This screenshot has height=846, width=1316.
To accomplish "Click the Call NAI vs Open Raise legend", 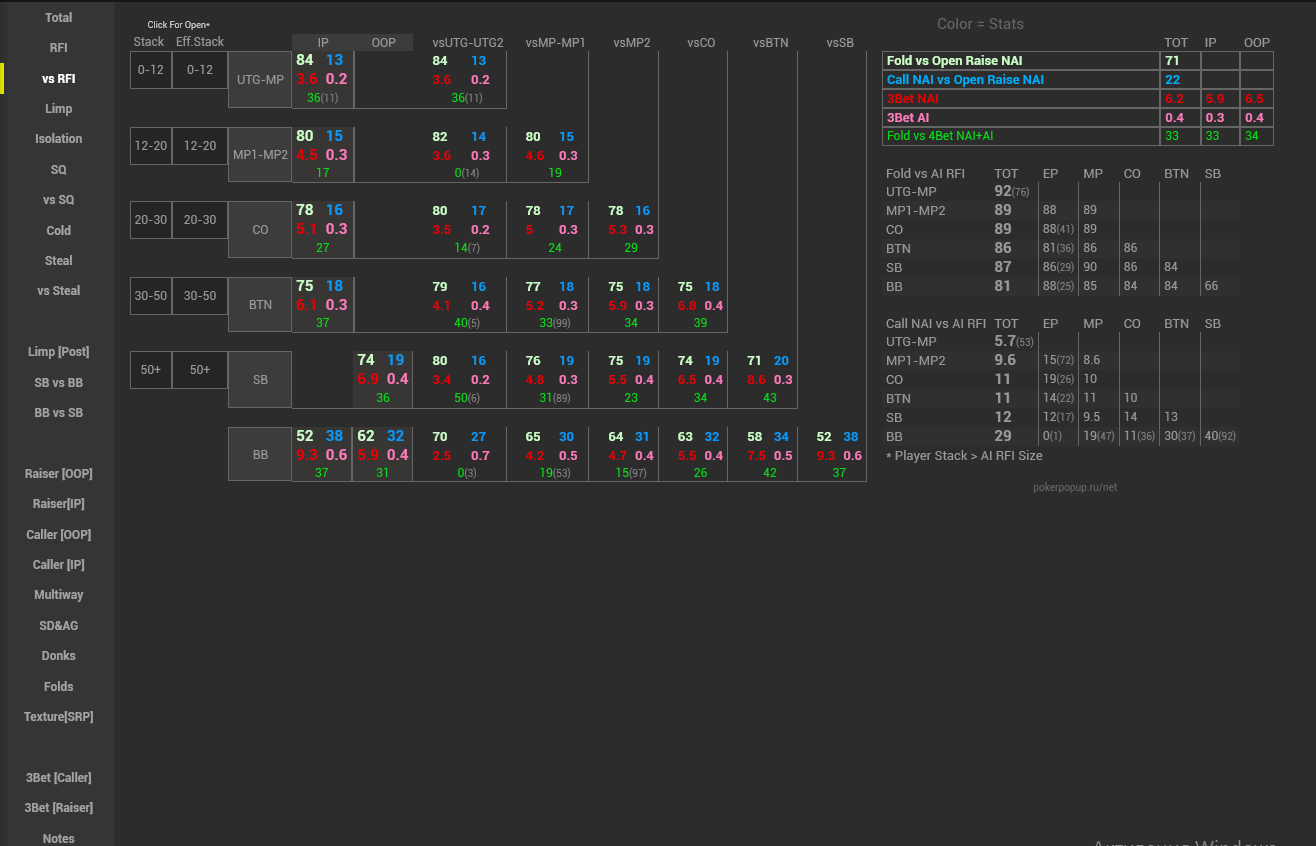I will coord(1020,79).
